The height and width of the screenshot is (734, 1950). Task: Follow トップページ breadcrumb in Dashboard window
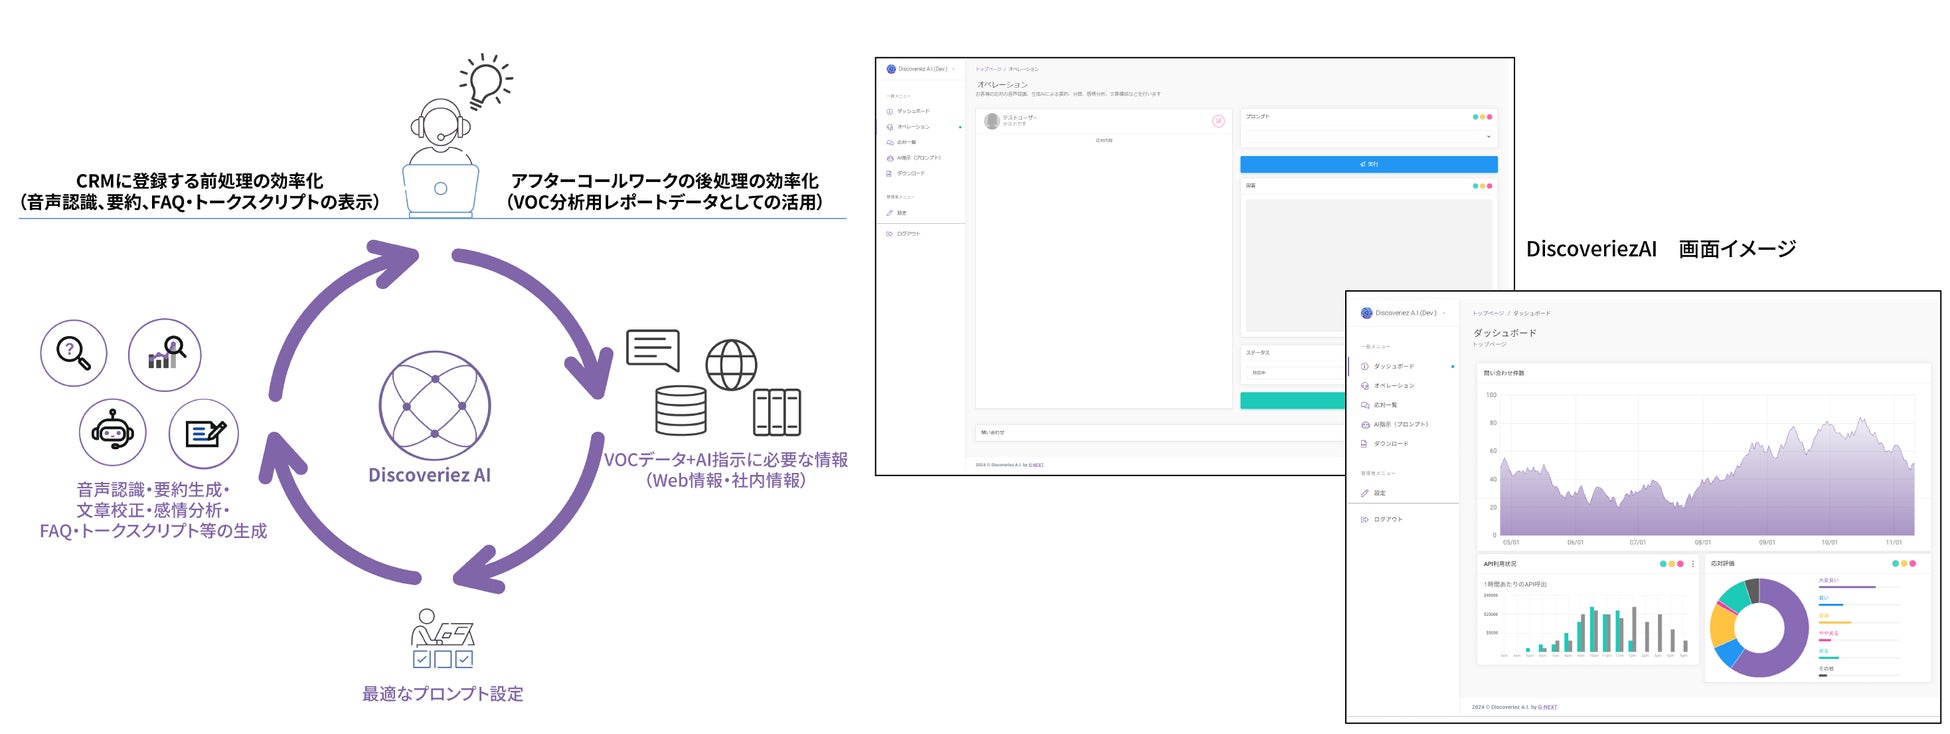[1488, 313]
